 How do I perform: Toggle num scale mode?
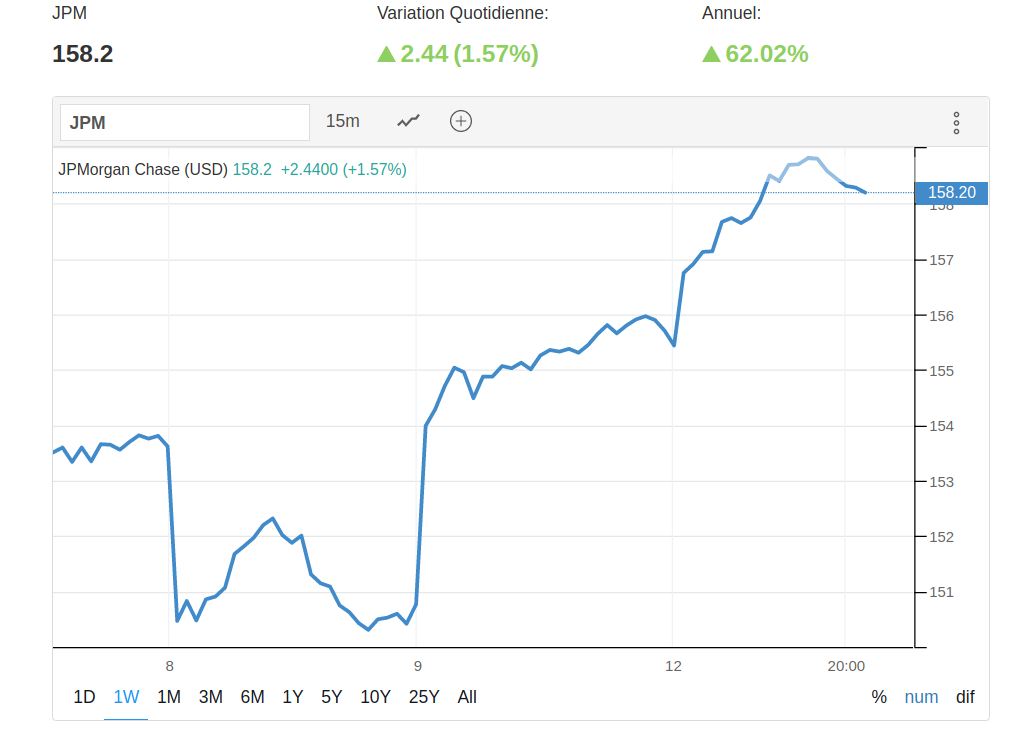tap(921, 697)
